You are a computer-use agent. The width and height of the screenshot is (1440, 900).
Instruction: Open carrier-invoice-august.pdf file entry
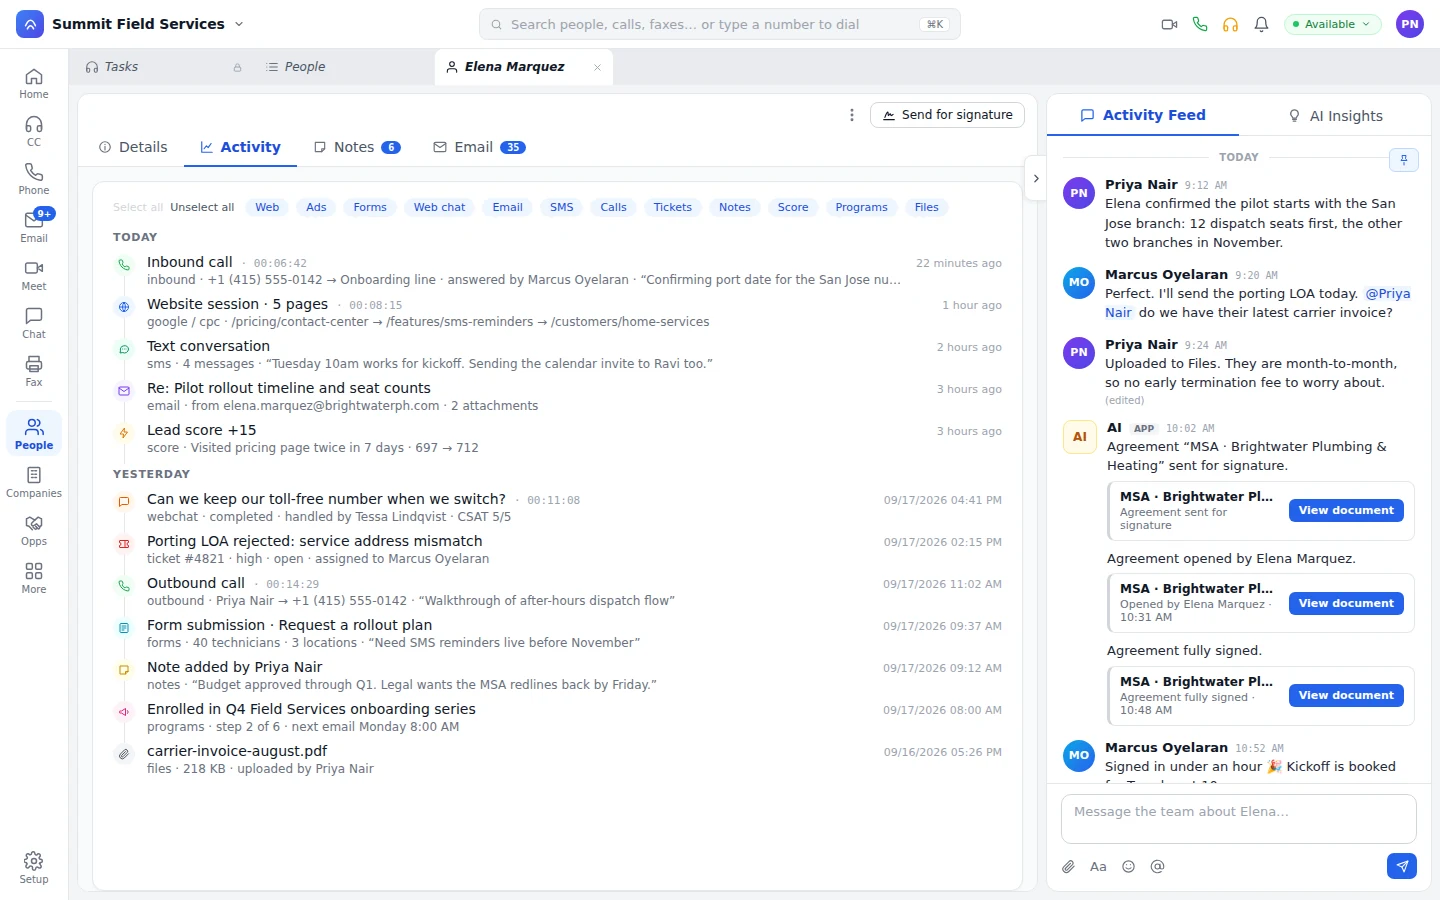[559, 760]
